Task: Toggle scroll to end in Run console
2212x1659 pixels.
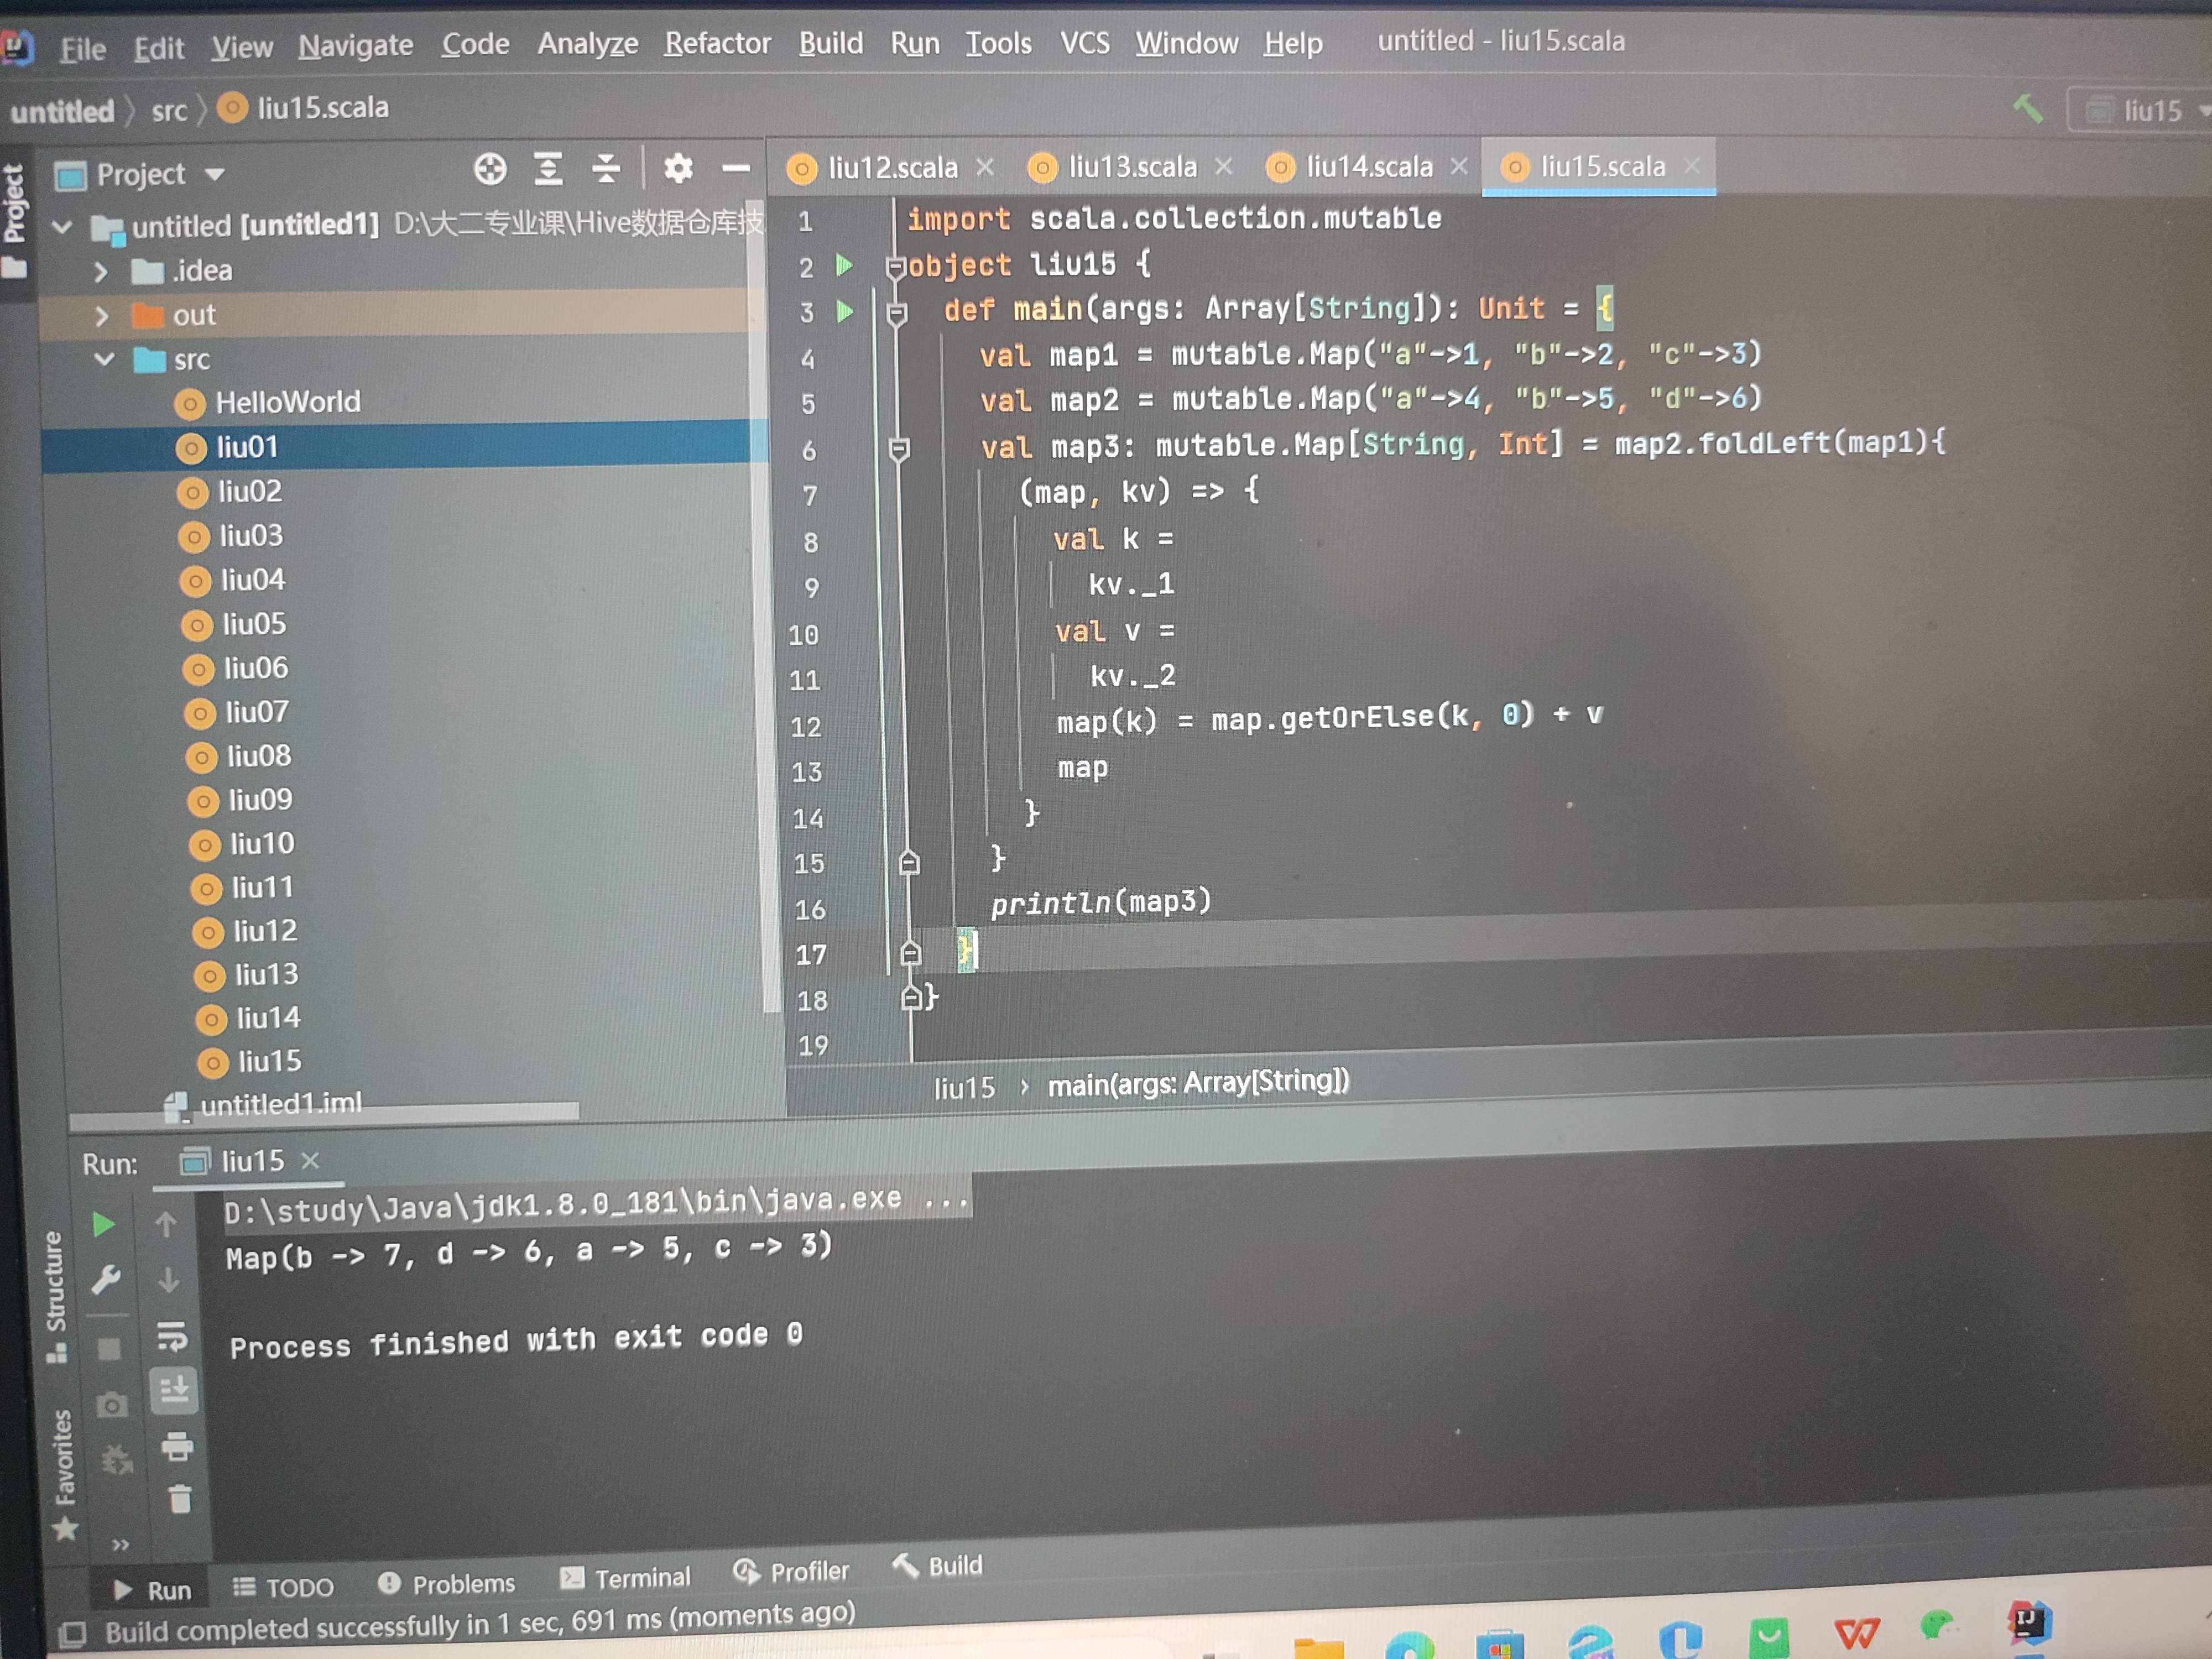Action: tap(175, 1389)
